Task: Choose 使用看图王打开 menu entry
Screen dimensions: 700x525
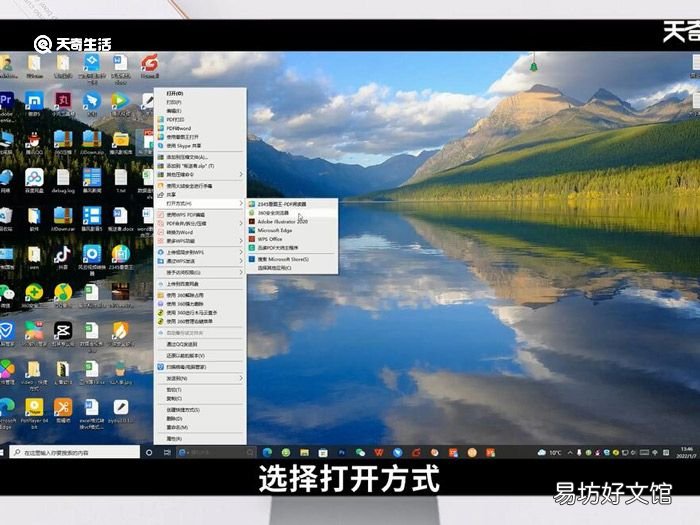Action: pos(200,137)
